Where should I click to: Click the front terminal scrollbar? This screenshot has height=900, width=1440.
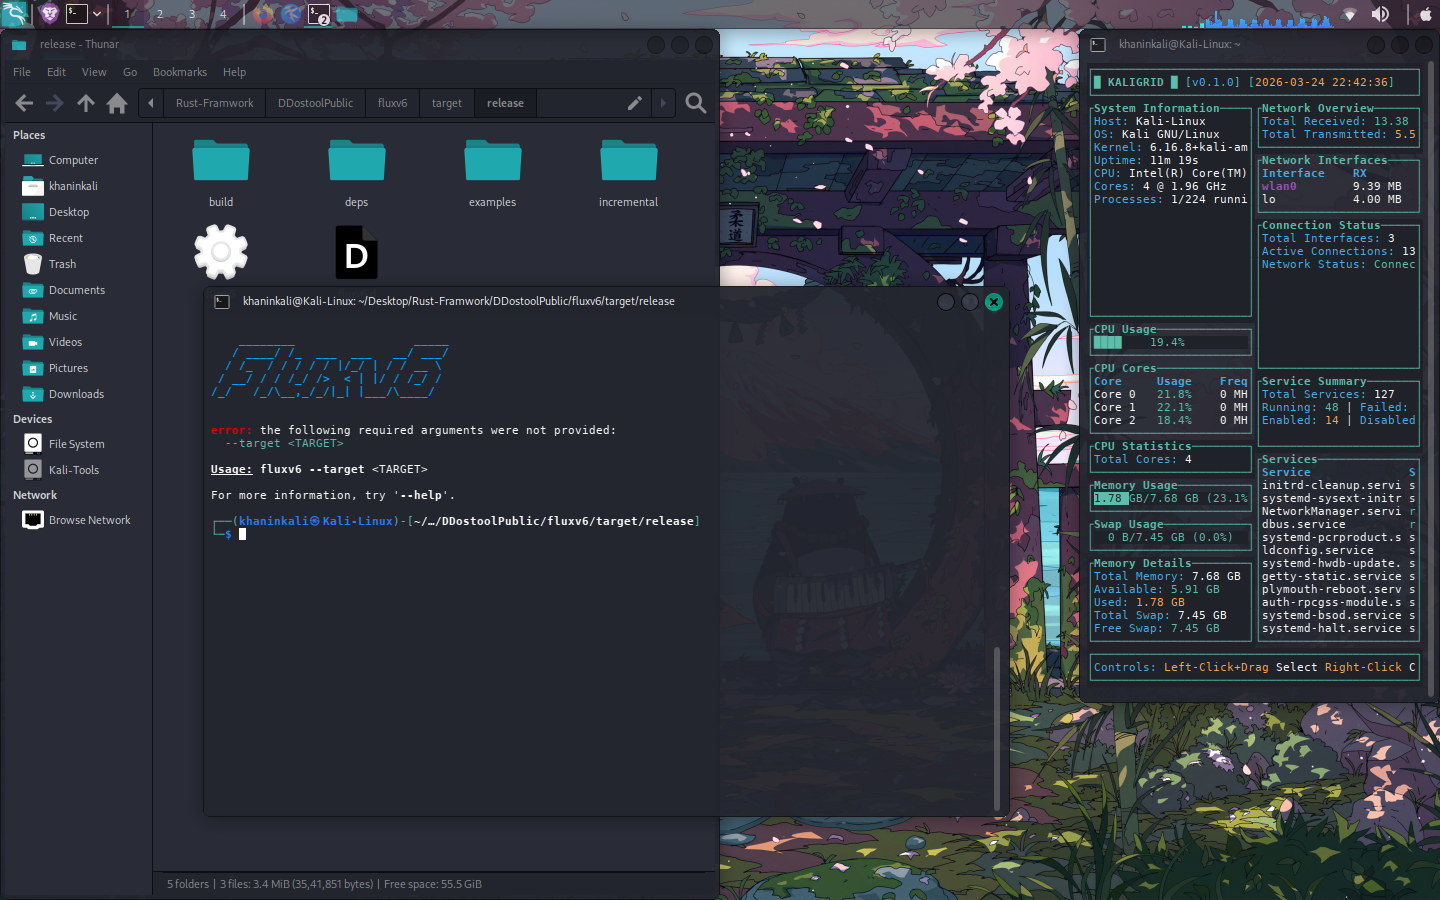[997, 727]
